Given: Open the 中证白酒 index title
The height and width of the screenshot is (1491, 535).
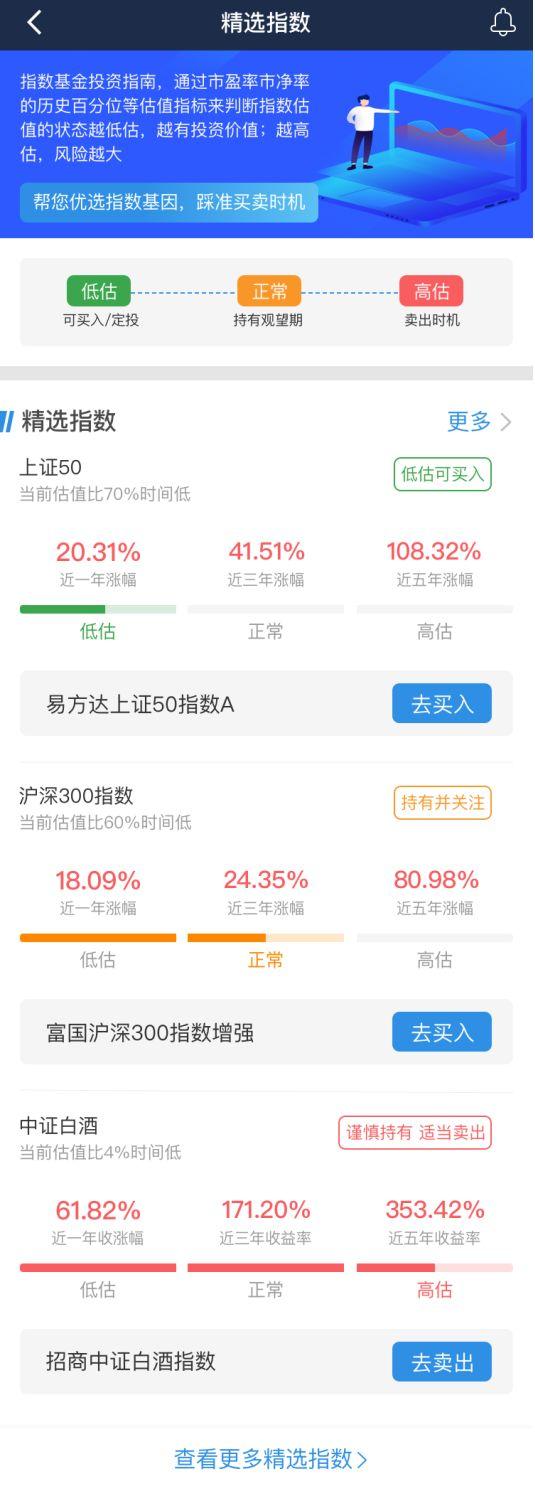Looking at the screenshot, I should [x=59, y=1125].
